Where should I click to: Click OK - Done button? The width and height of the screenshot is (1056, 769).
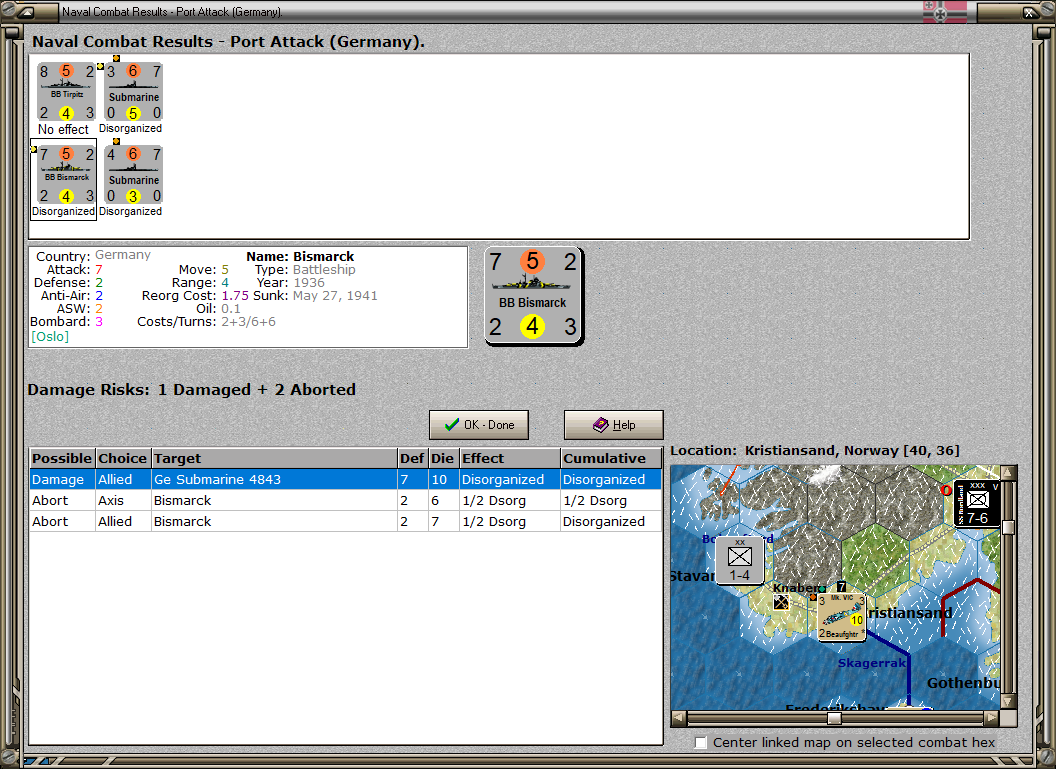[x=479, y=425]
